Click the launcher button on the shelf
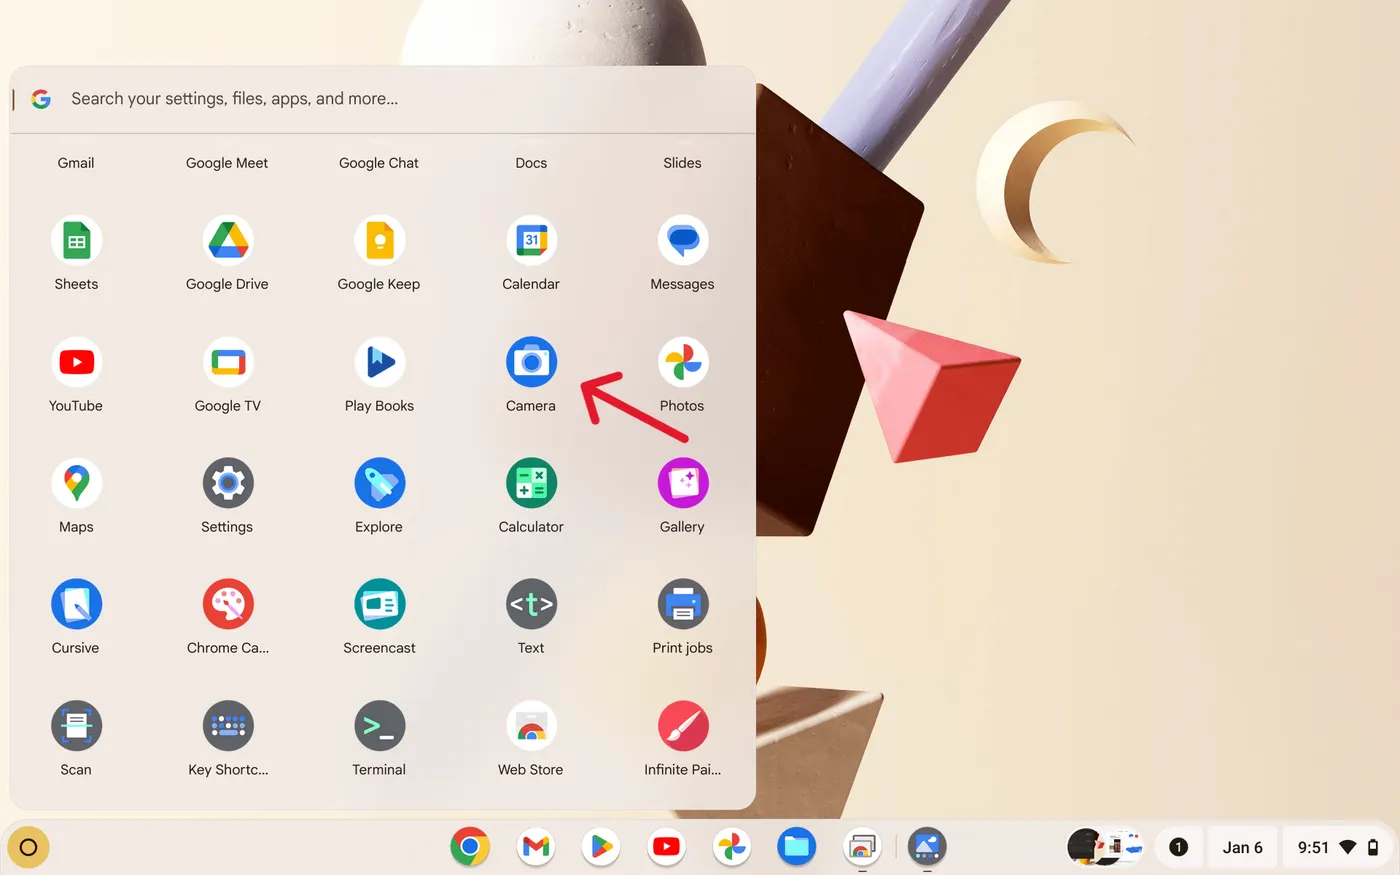This screenshot has width=1400, height=875. (x=28, y=847)
